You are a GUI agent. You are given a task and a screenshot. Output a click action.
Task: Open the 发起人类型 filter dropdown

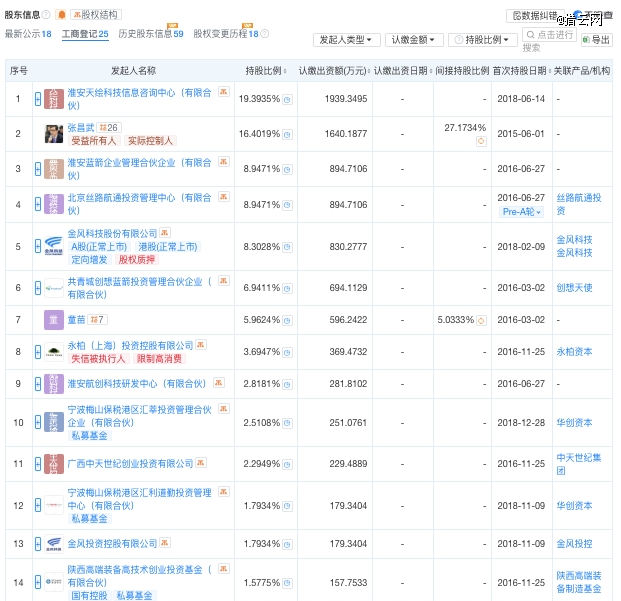[347, 40]
